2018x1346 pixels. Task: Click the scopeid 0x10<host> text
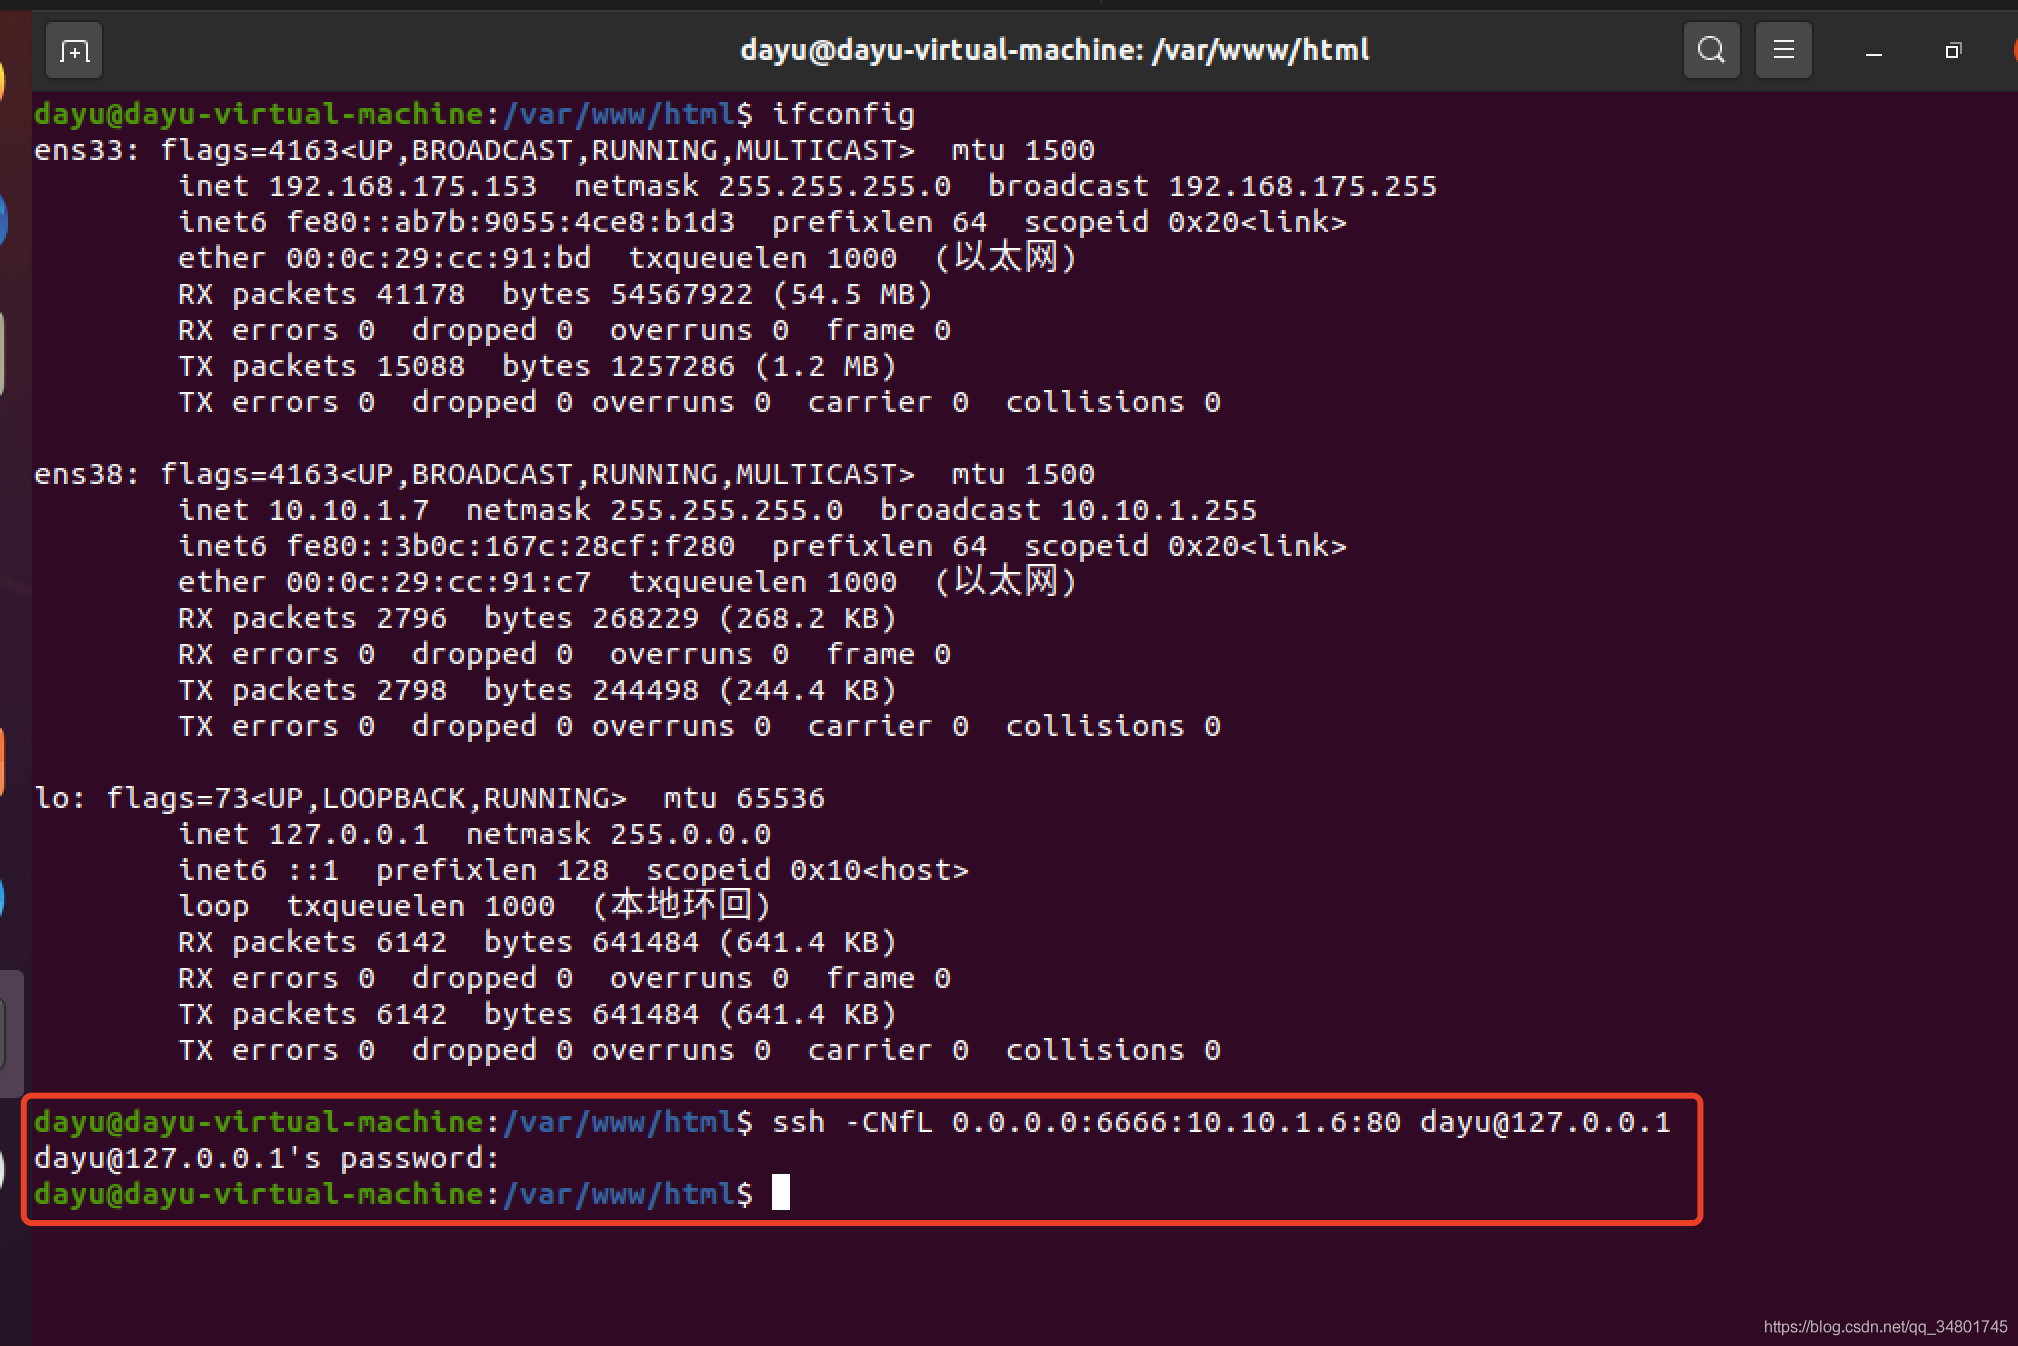tap(807, 870)
